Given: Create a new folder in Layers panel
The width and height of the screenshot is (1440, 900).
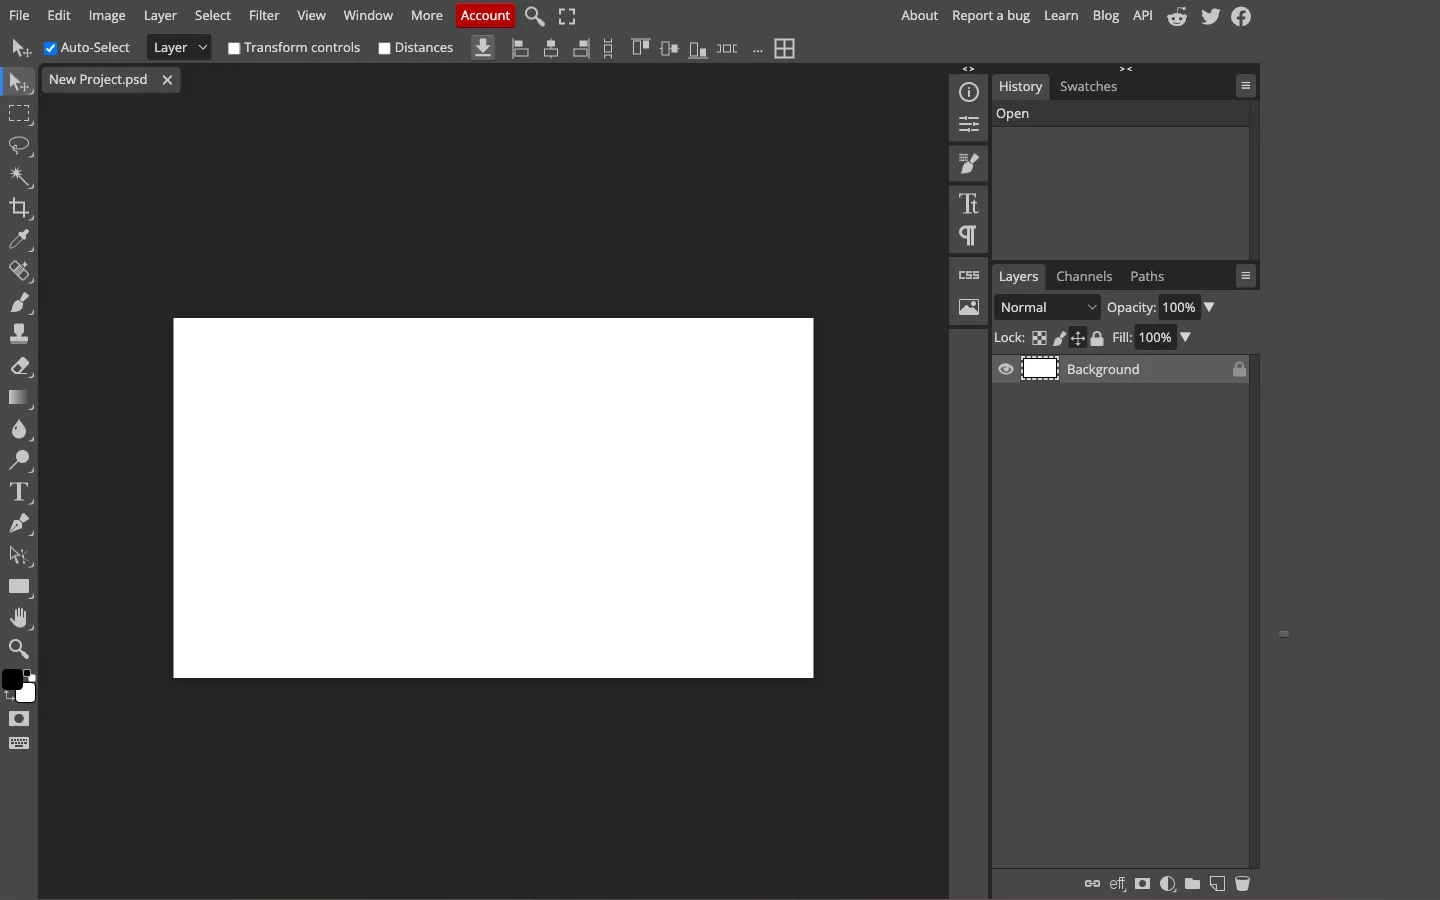Looking at the screenshot, I should tap(1193, 884).
